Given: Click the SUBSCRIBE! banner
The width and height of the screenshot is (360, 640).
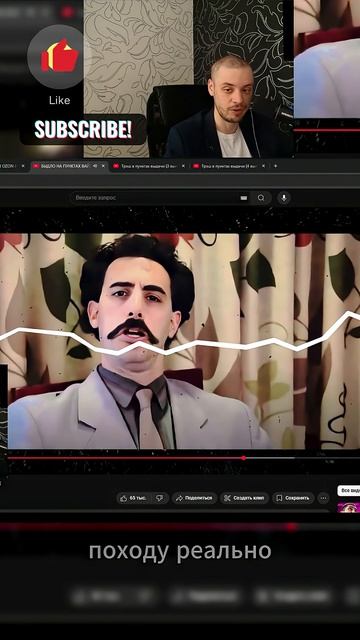Looking at the screenshot, I should [83, 130].
